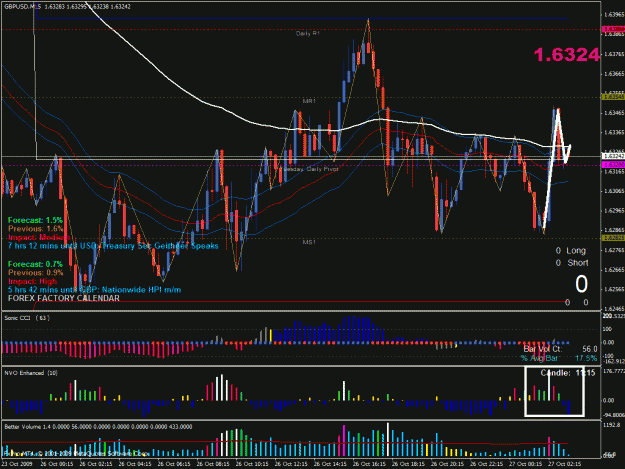
Task: Click the Forecast: 0.7% news line
Action: [35, 264]
